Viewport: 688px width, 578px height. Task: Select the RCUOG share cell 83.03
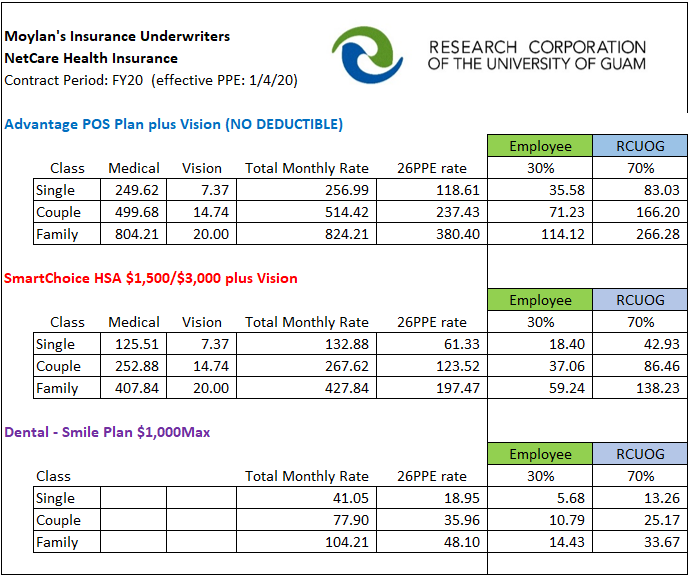(x=640, y=190)
